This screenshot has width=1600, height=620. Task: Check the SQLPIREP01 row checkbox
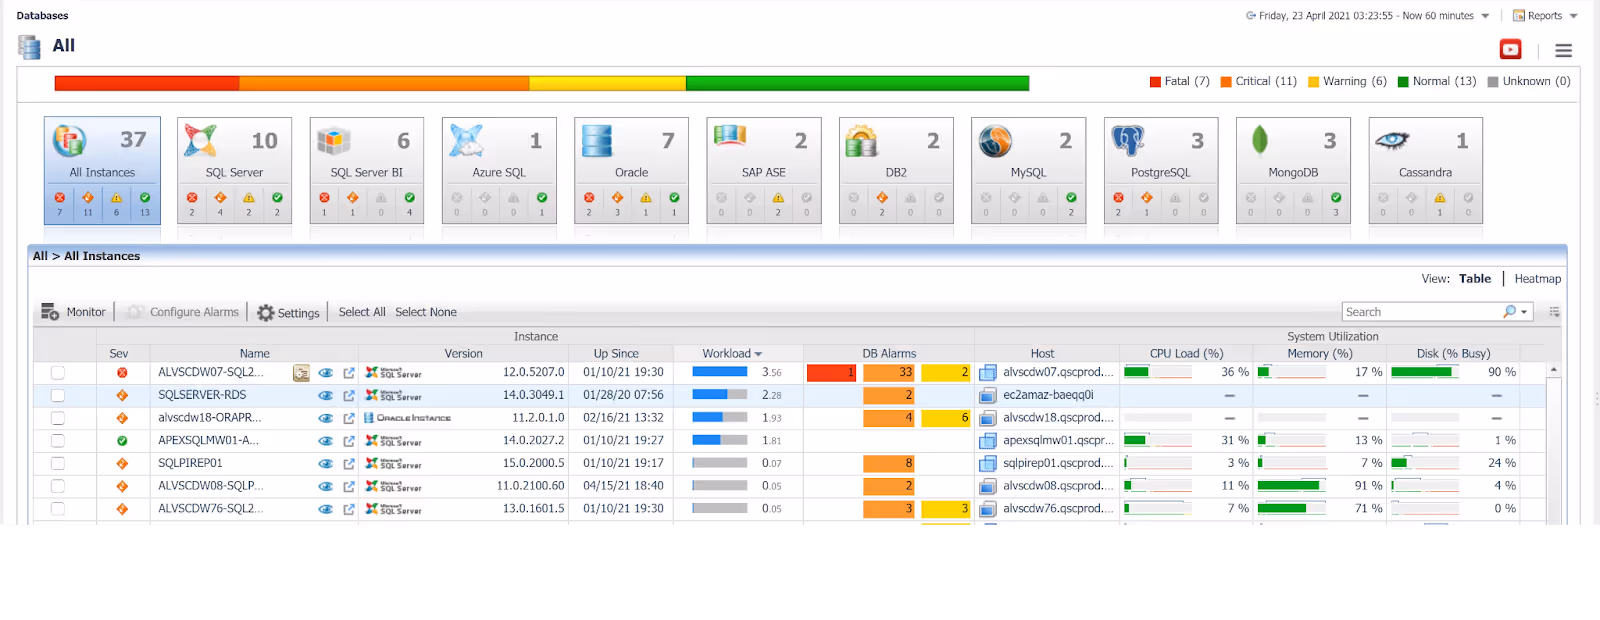click(58, 464)
